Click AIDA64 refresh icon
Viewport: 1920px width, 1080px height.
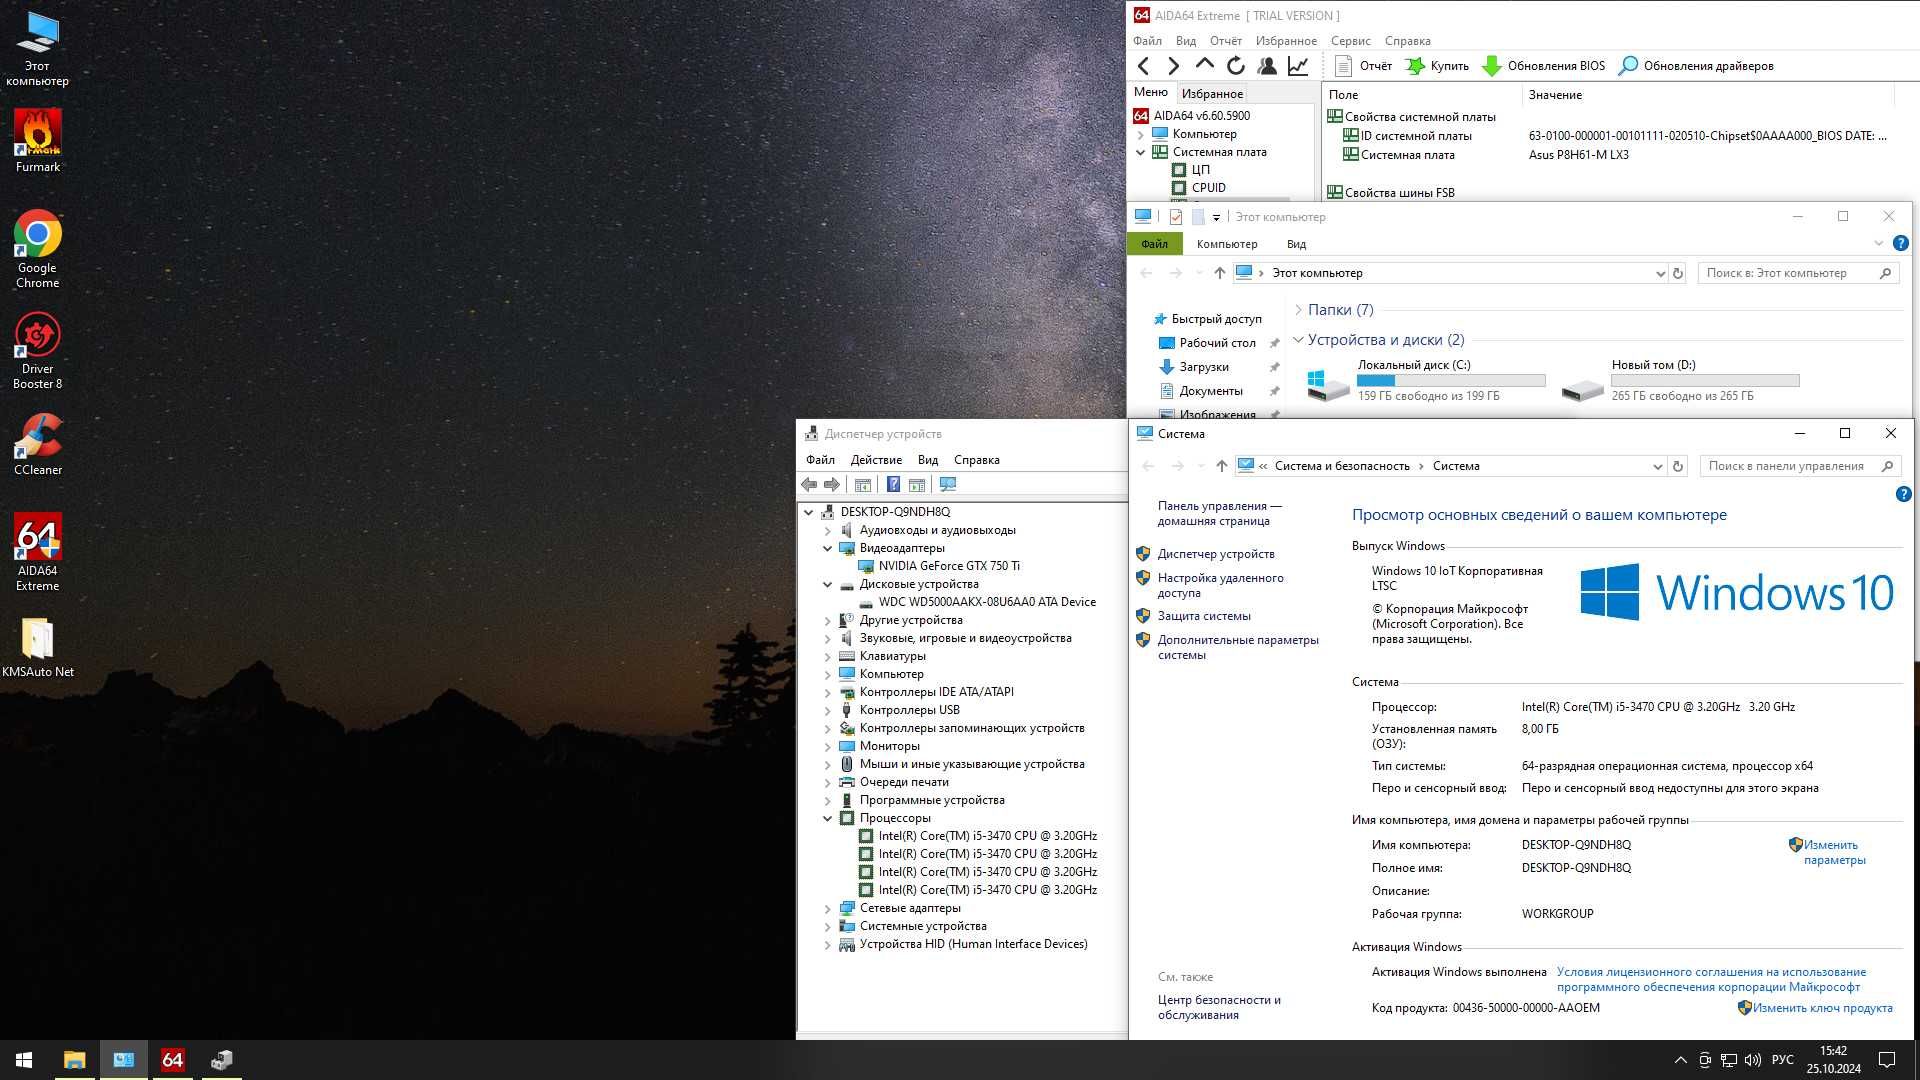1236,66
